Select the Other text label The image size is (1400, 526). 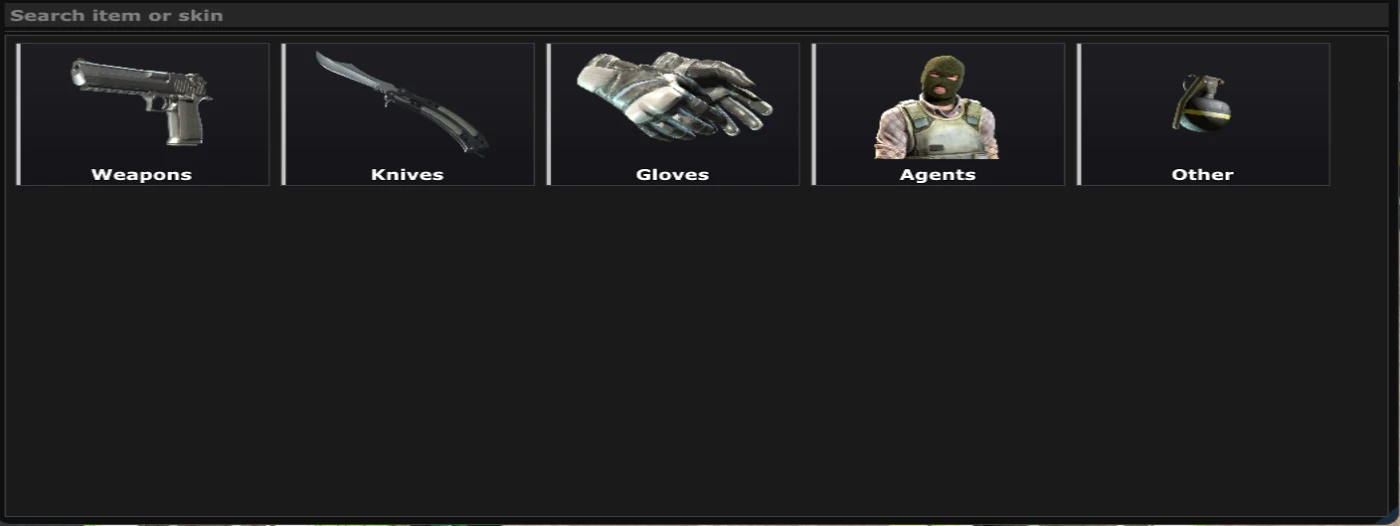pos(1202,174)
